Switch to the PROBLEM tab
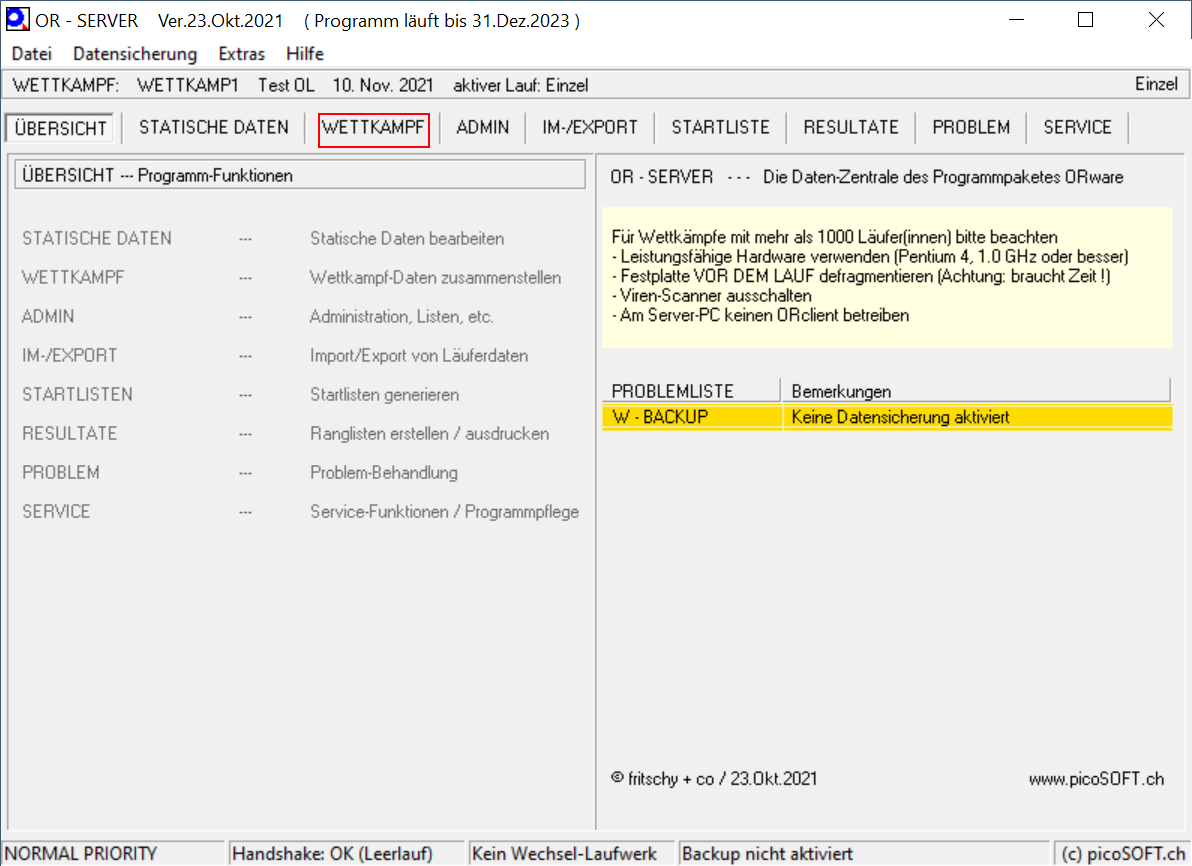This screenshot has width=1192, height=866. [971, 128]
